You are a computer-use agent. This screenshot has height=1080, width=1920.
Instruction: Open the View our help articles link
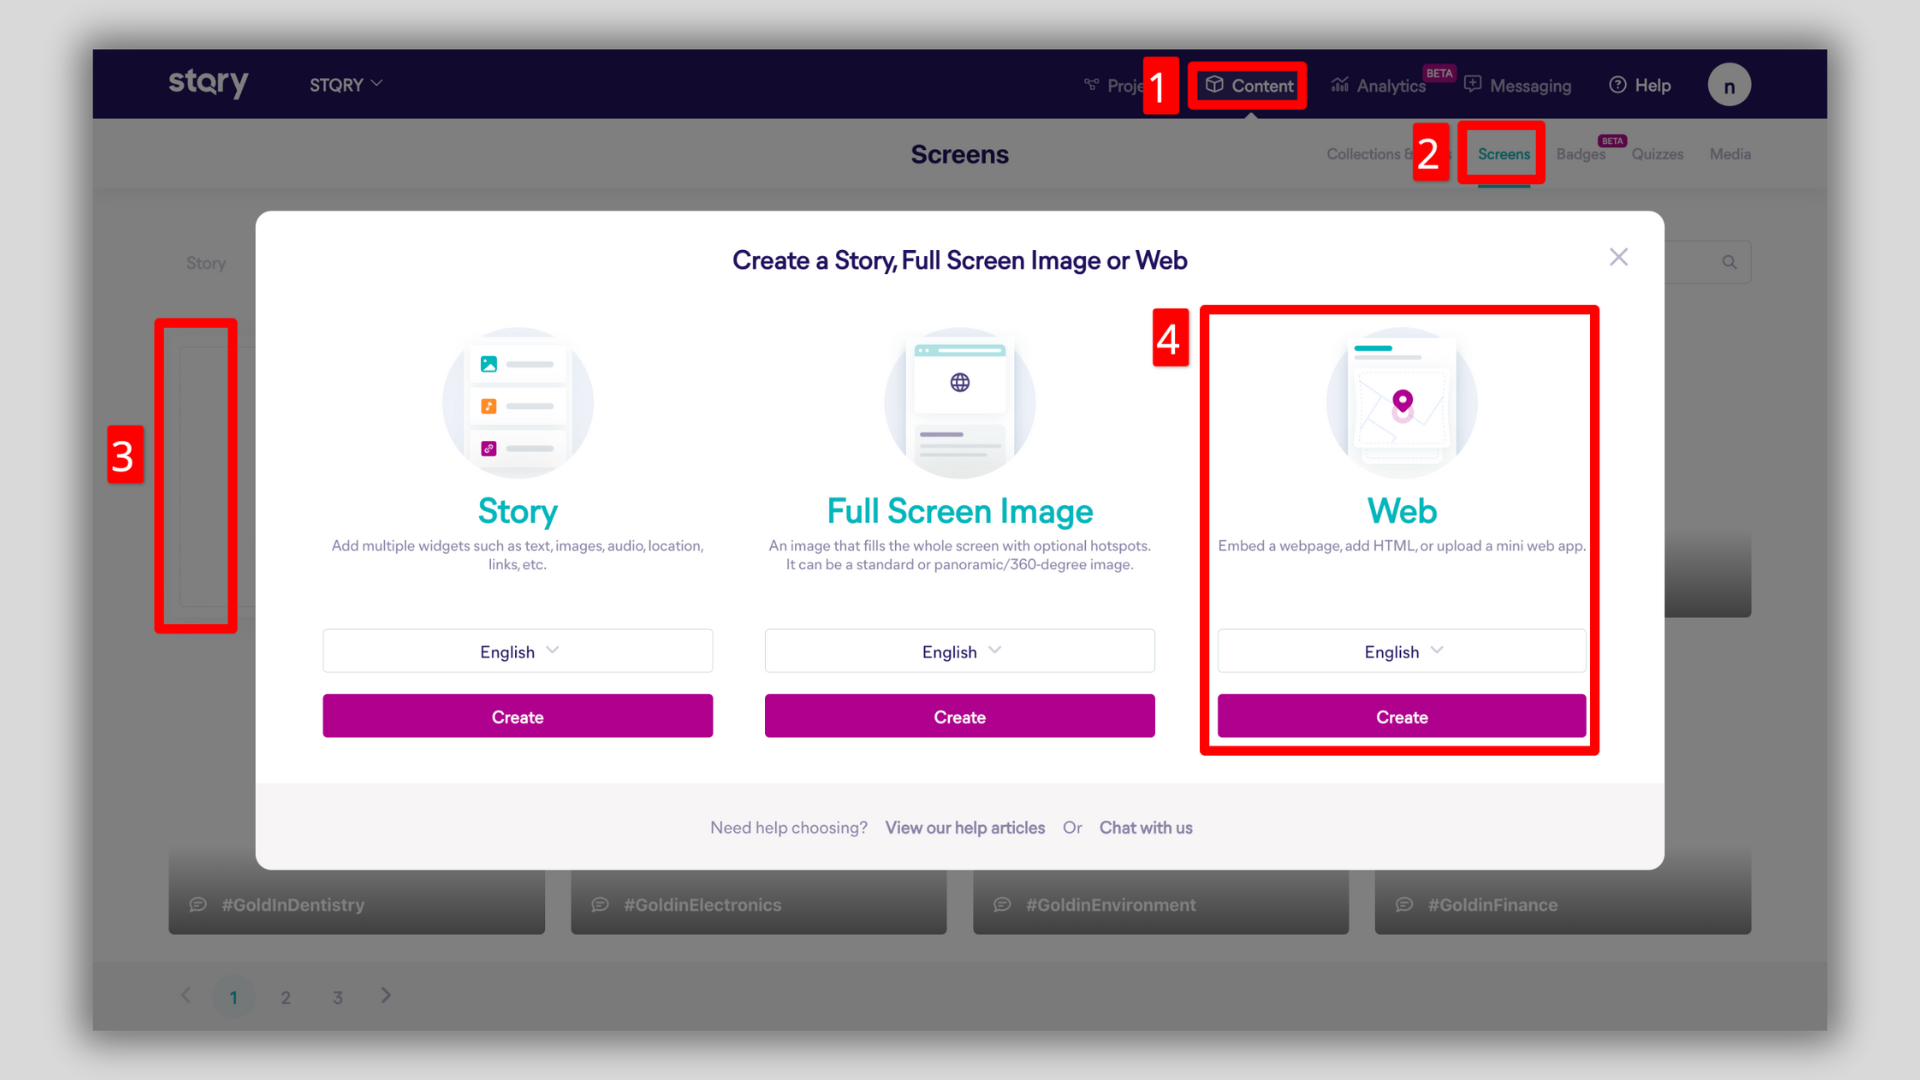tap(964, 828)
